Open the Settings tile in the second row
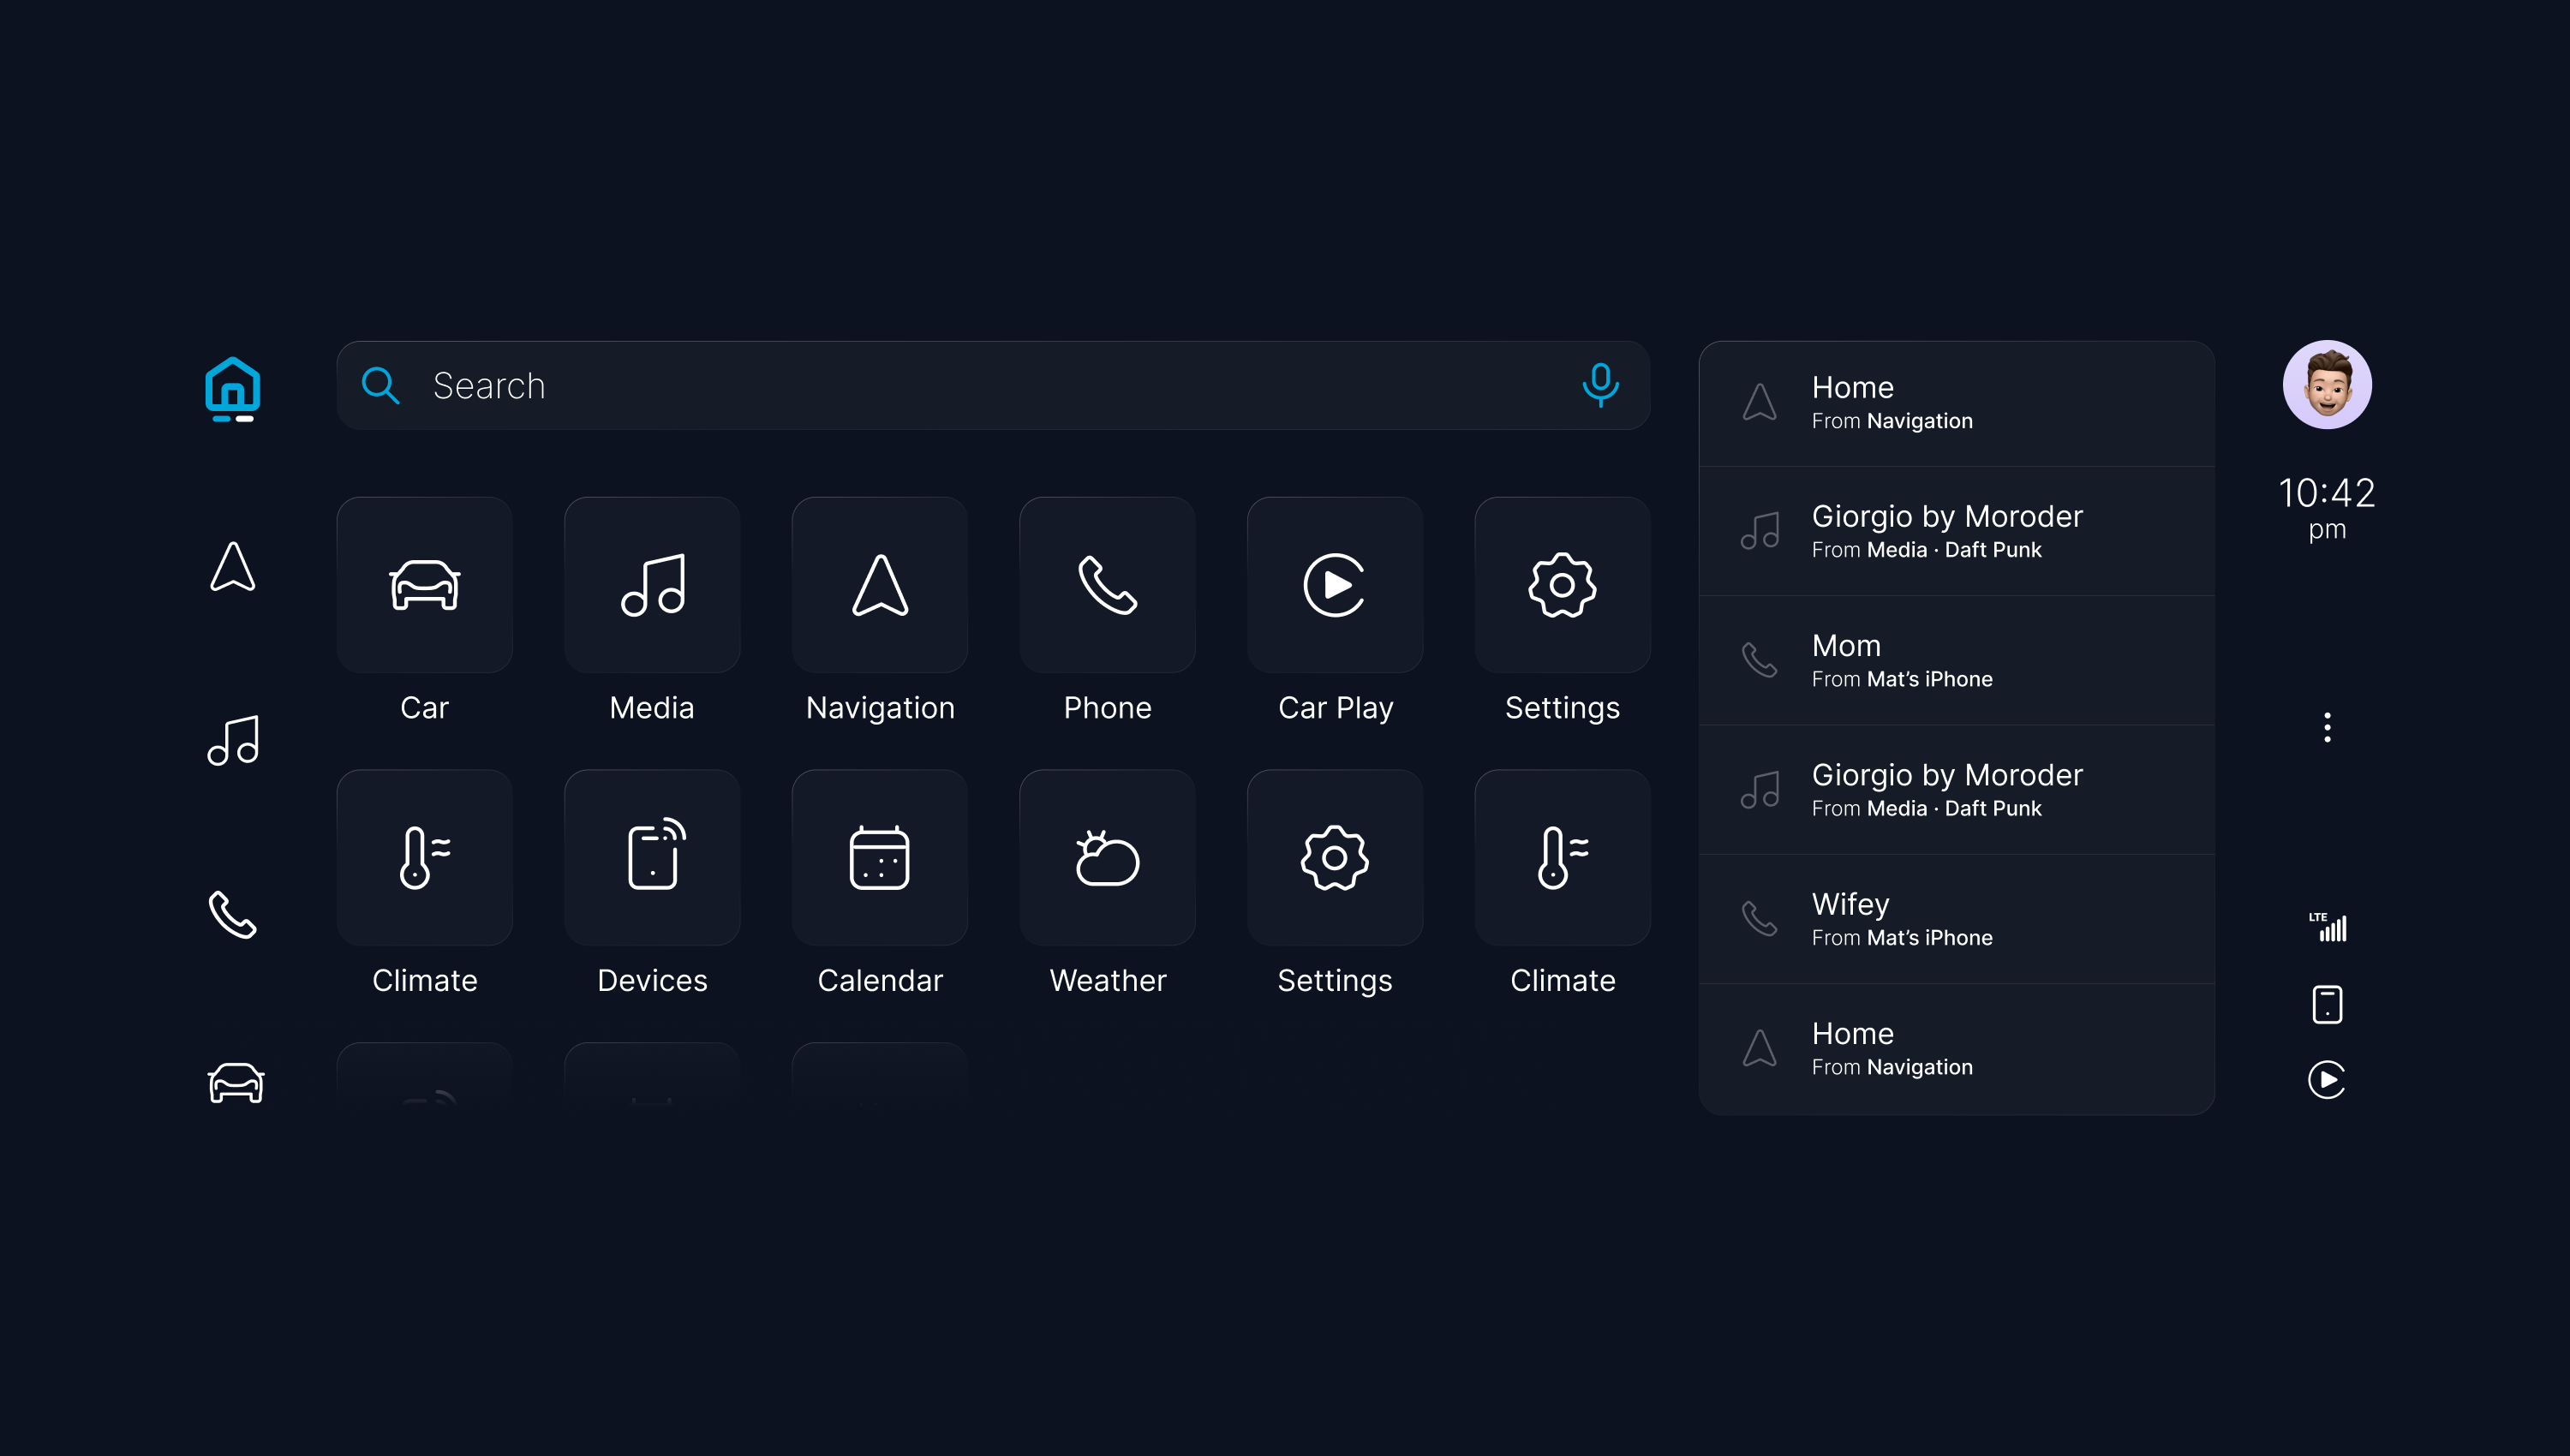 point(1335,857)
